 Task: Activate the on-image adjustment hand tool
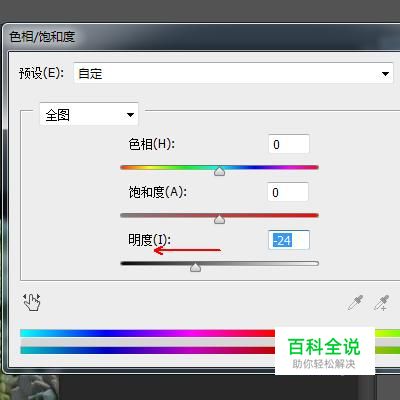pyautogui.click(x=32, y=302)
